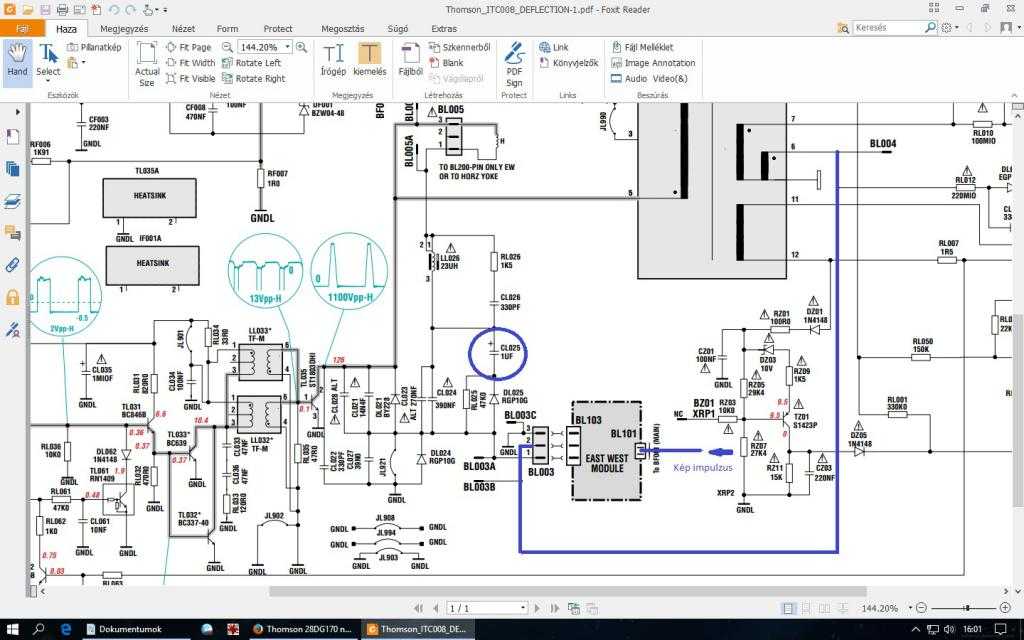Go to the first page
1024x640 pixels.
[x=419, y=608]
